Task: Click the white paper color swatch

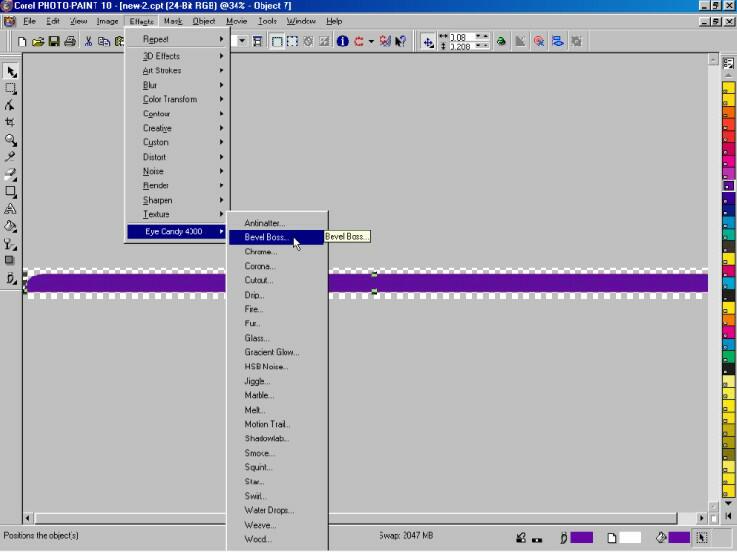Action: click(630, 537)
